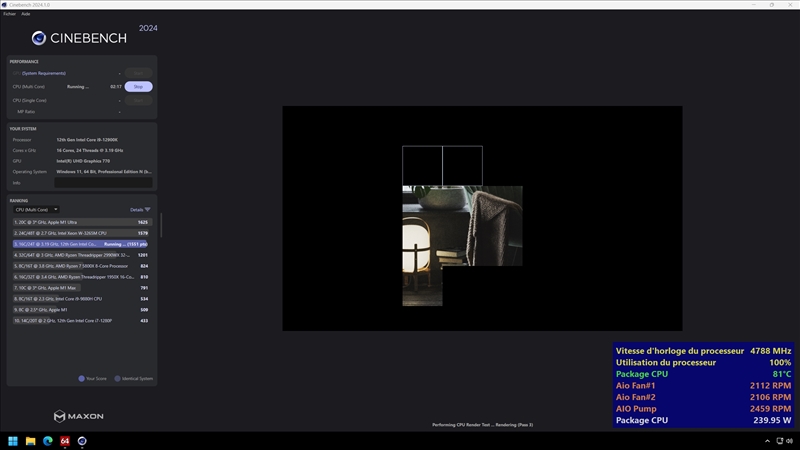800x450 pixels.
Task: Show hidden system tray icons
Action: pos(767,441)
